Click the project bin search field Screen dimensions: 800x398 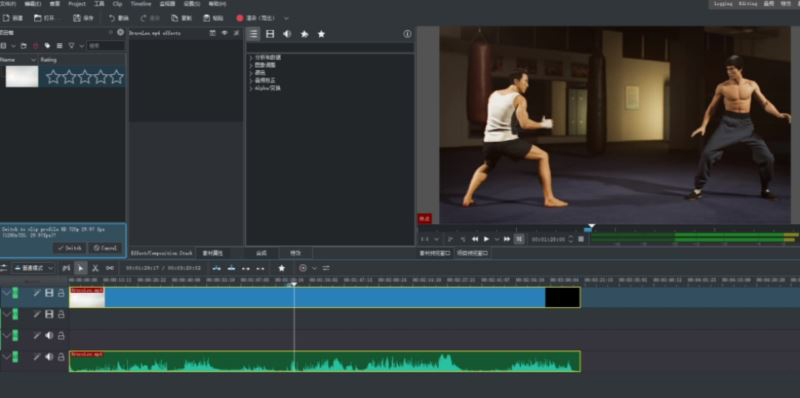106,45
